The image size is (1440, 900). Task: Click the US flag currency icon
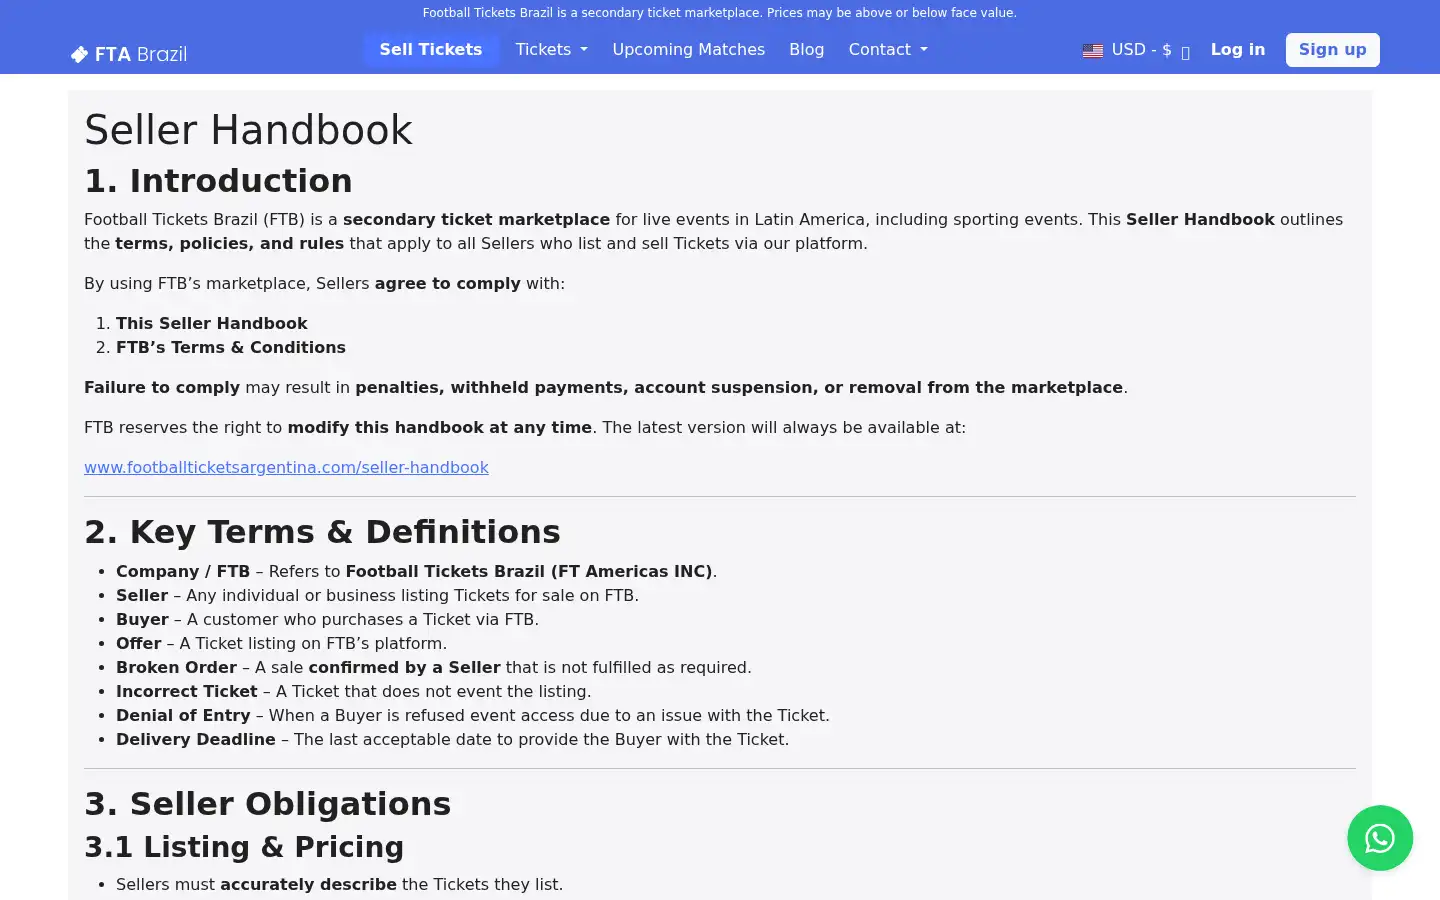click(1093, 50)
